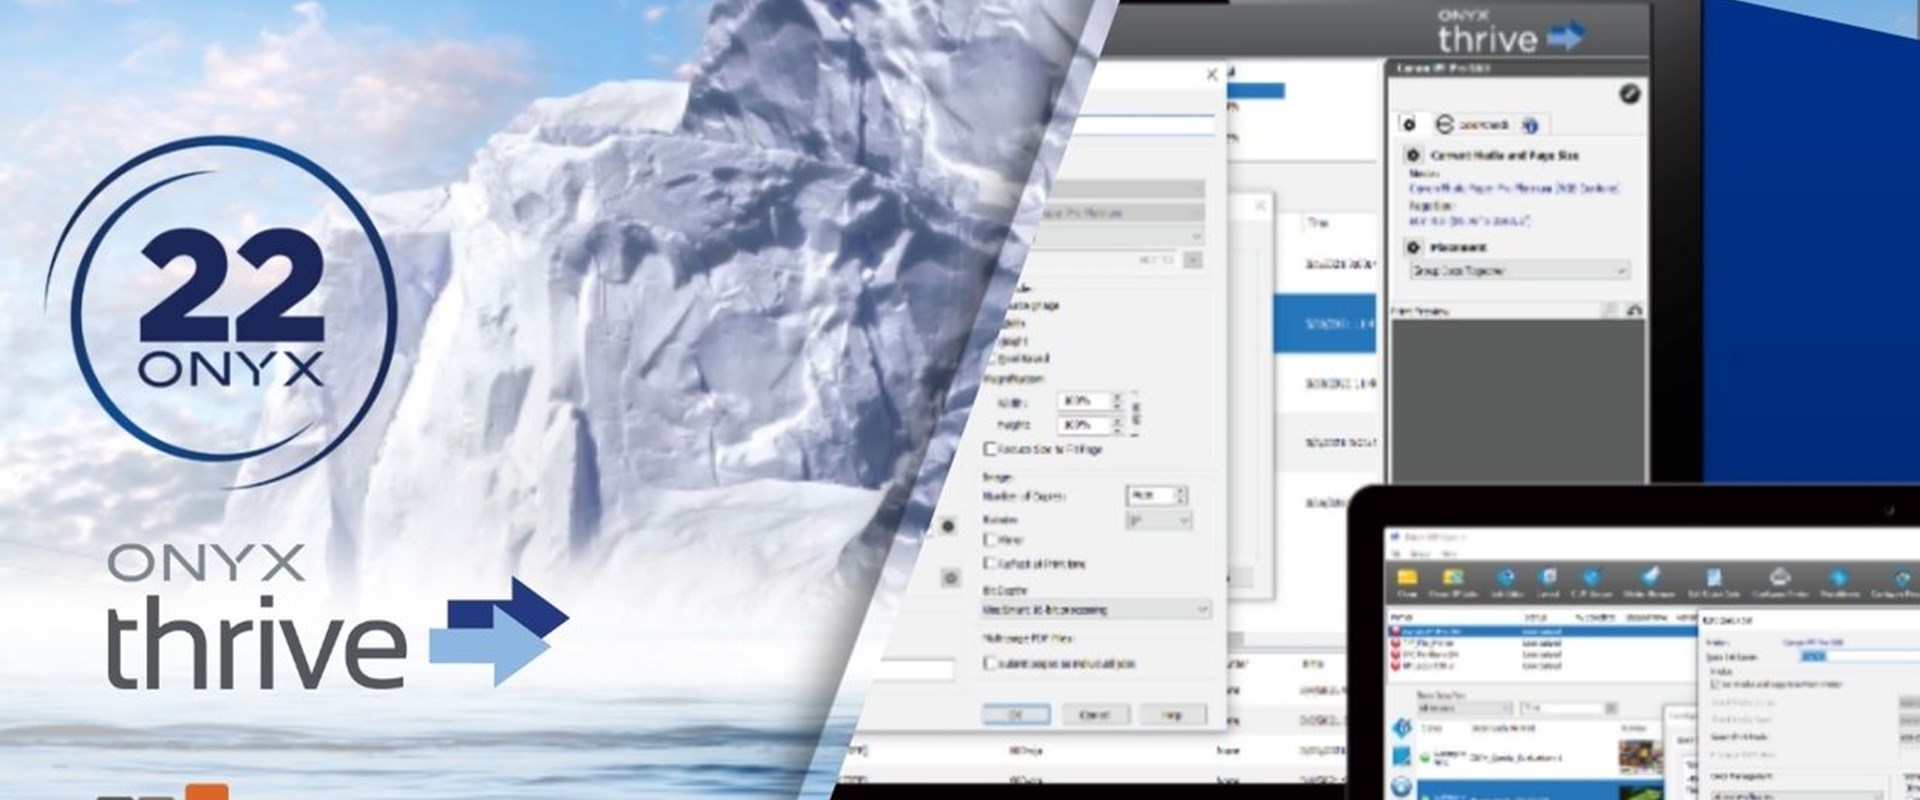Click the page size link in the printer panel
Image resolution: width=1920 pixels, height=800 pixels.
[1470, 220]
